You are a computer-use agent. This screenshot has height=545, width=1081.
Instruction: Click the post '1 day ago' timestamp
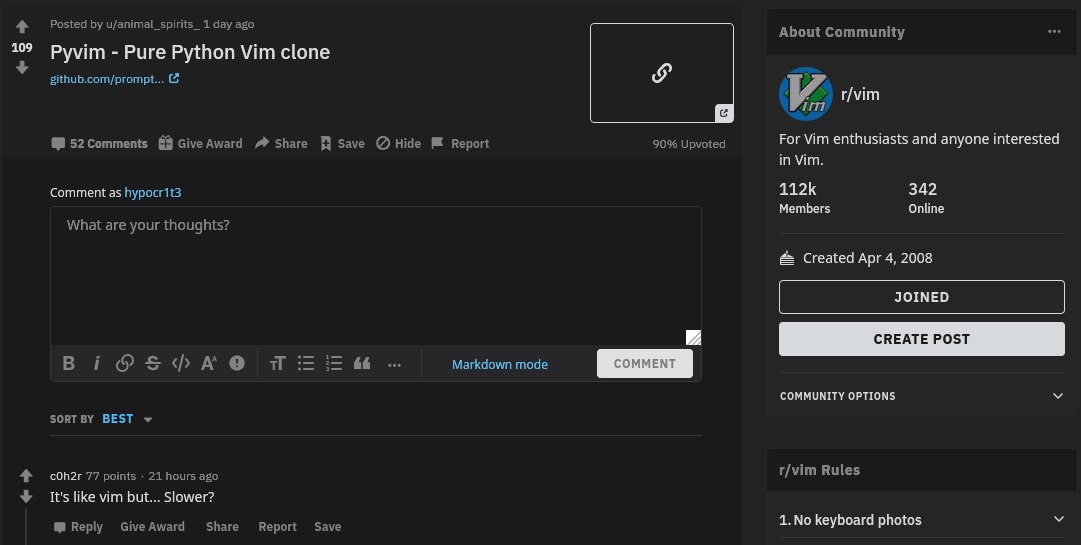click(x=228, y=24)
